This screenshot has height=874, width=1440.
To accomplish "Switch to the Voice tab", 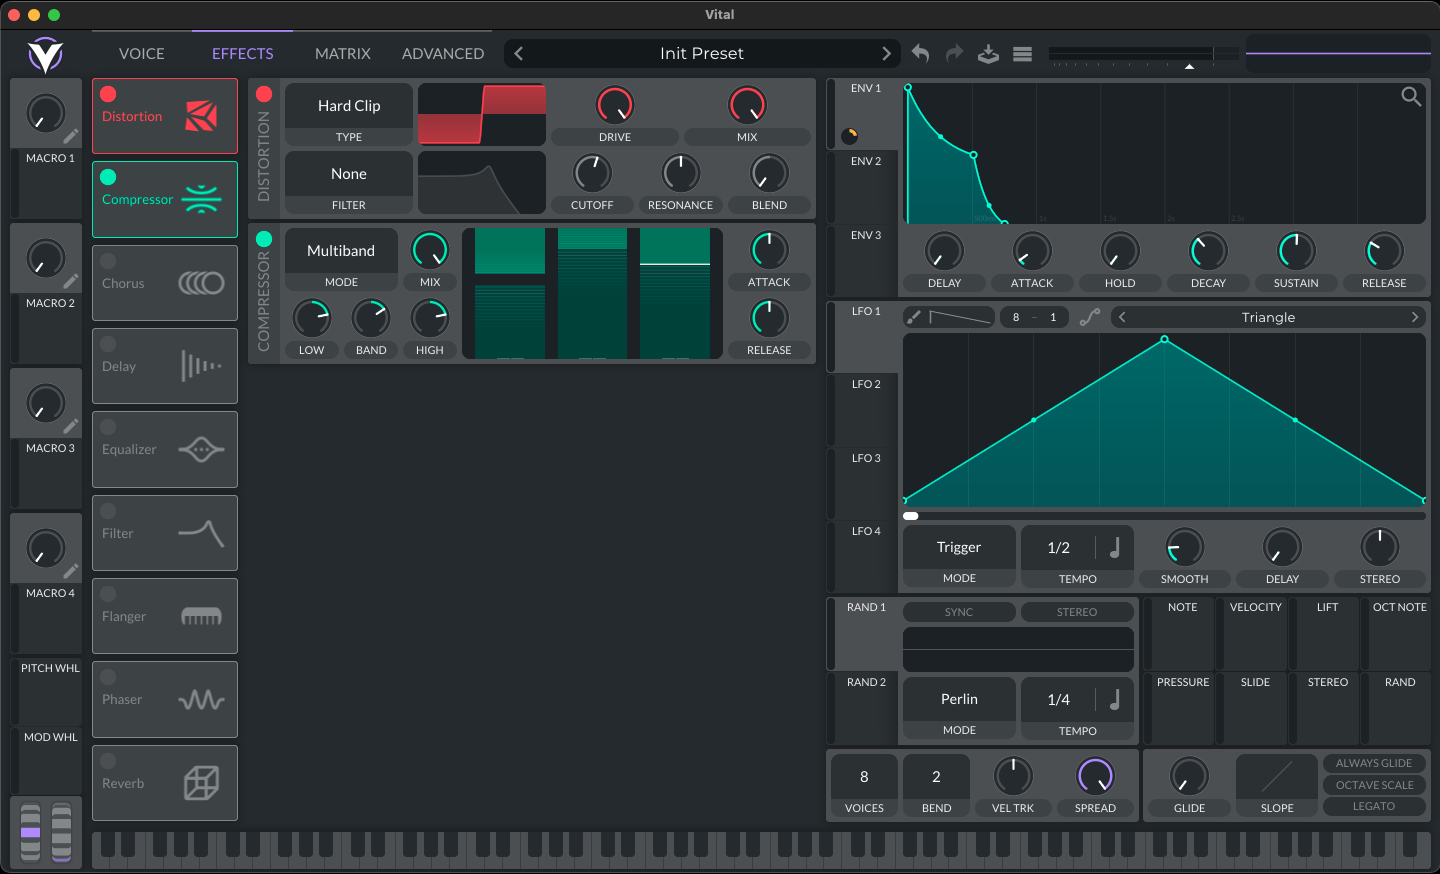I will tap(142, 54).
